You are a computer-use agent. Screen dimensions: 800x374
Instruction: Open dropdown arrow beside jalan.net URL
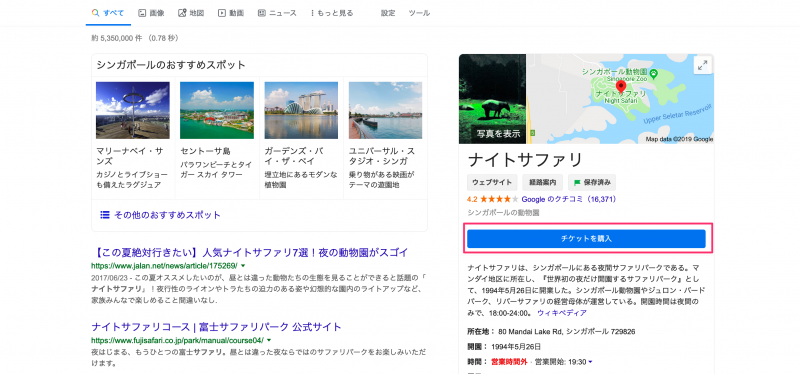tap(243, 266)
